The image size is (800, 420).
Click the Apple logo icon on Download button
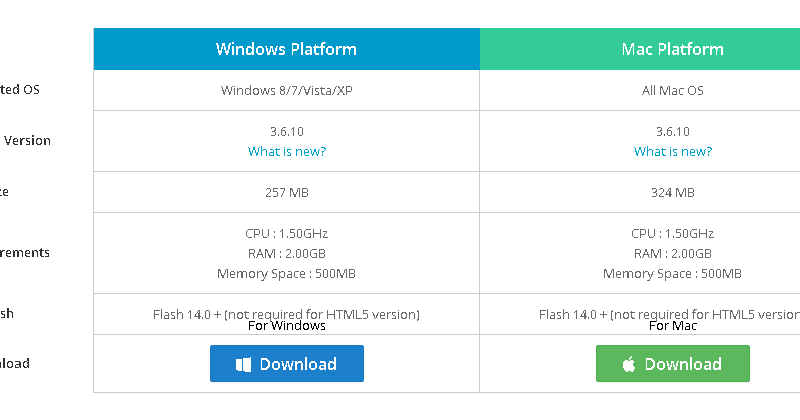(629, 364)
